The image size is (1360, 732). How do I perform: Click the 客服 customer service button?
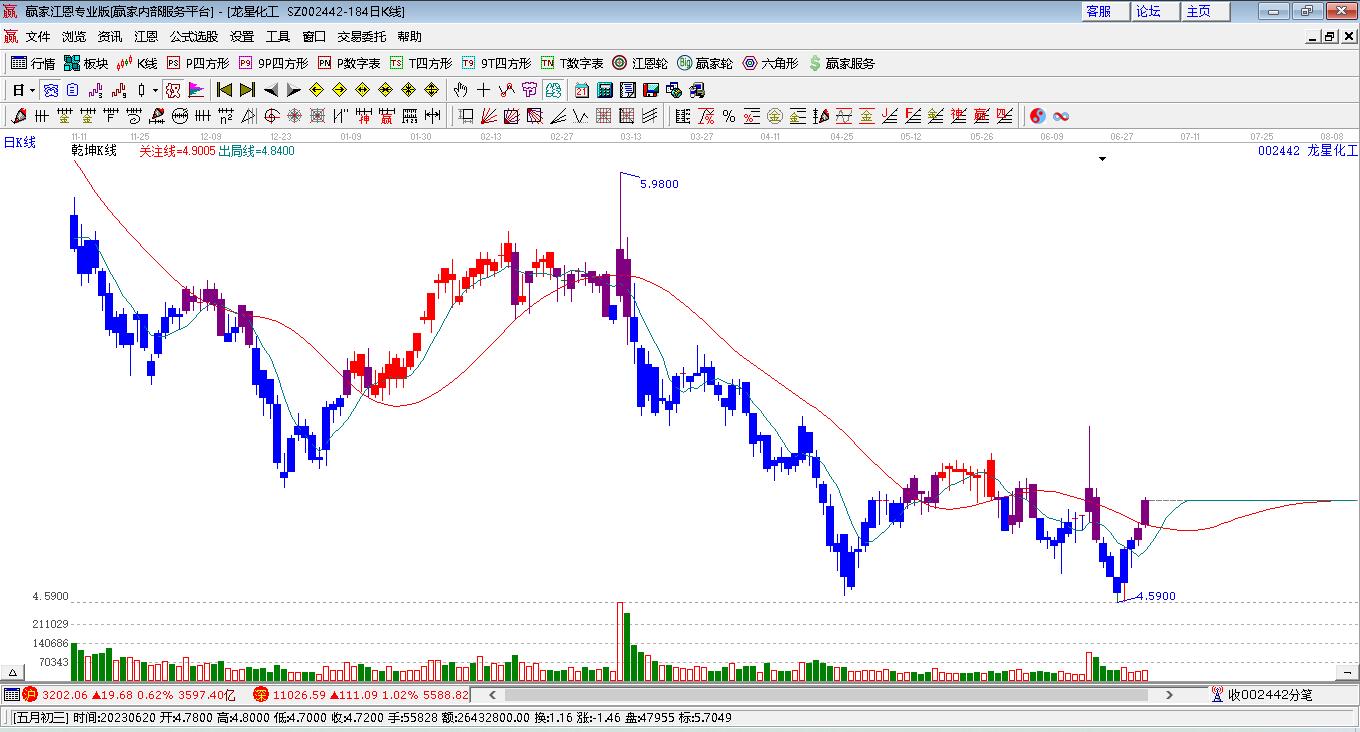(1105, 11)
